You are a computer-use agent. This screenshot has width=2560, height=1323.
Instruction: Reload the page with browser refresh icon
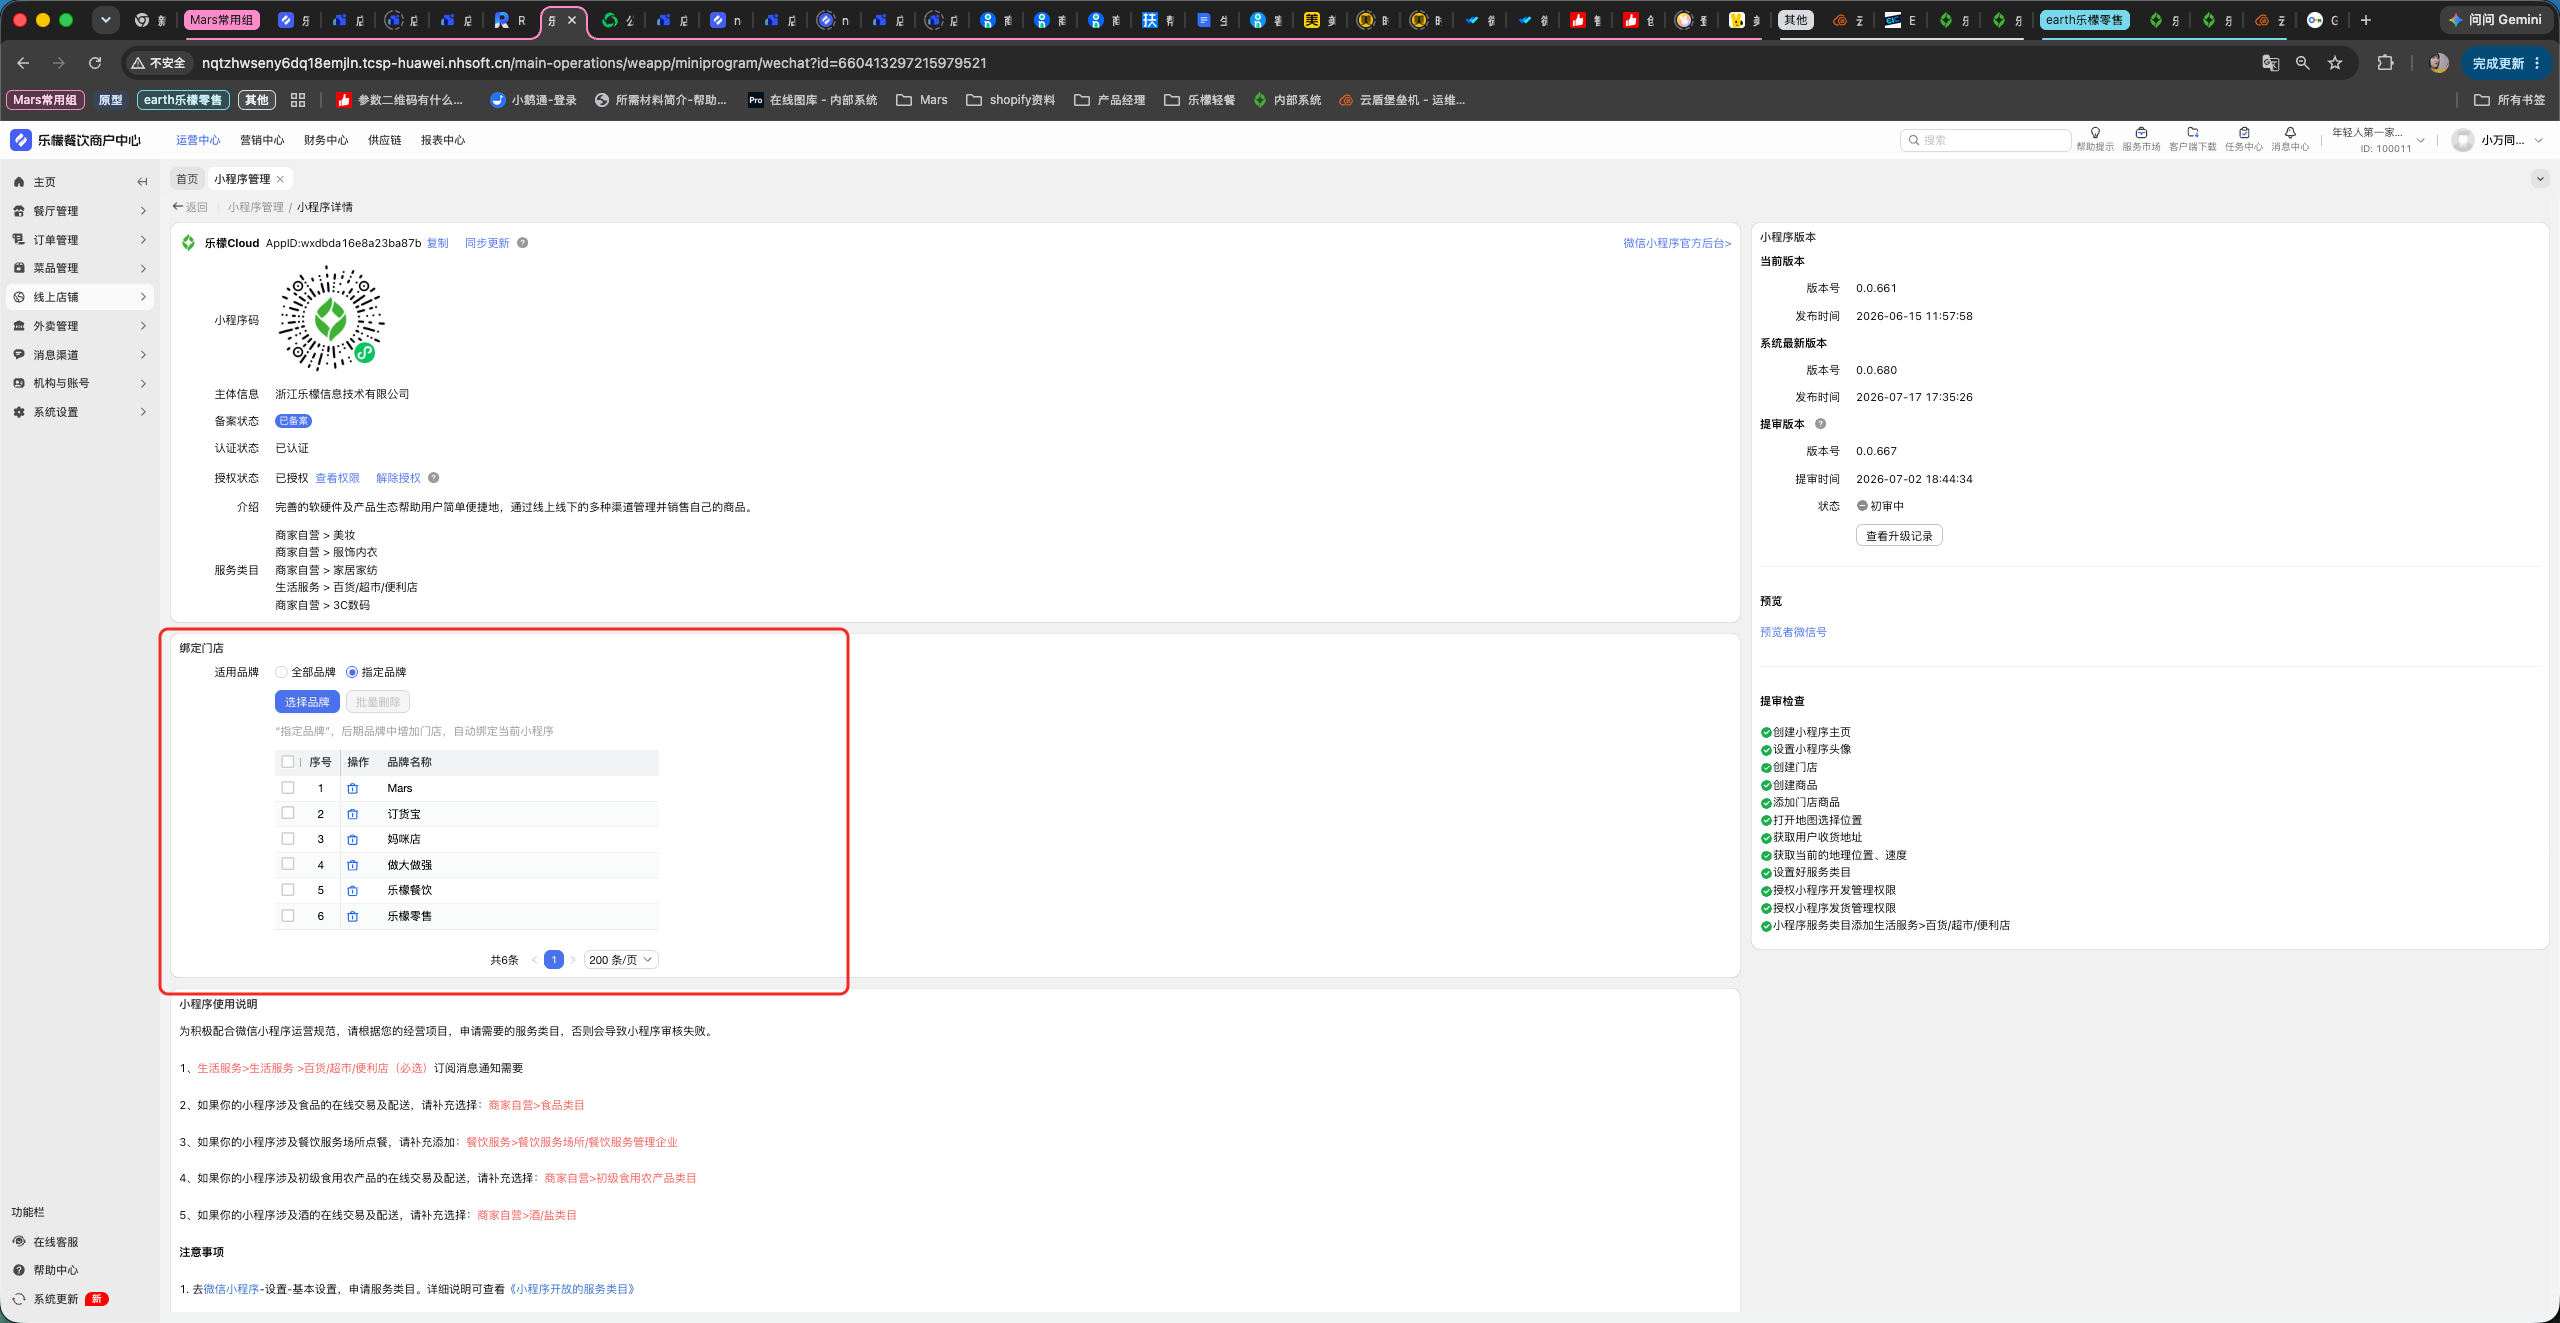tap(95, 63)
